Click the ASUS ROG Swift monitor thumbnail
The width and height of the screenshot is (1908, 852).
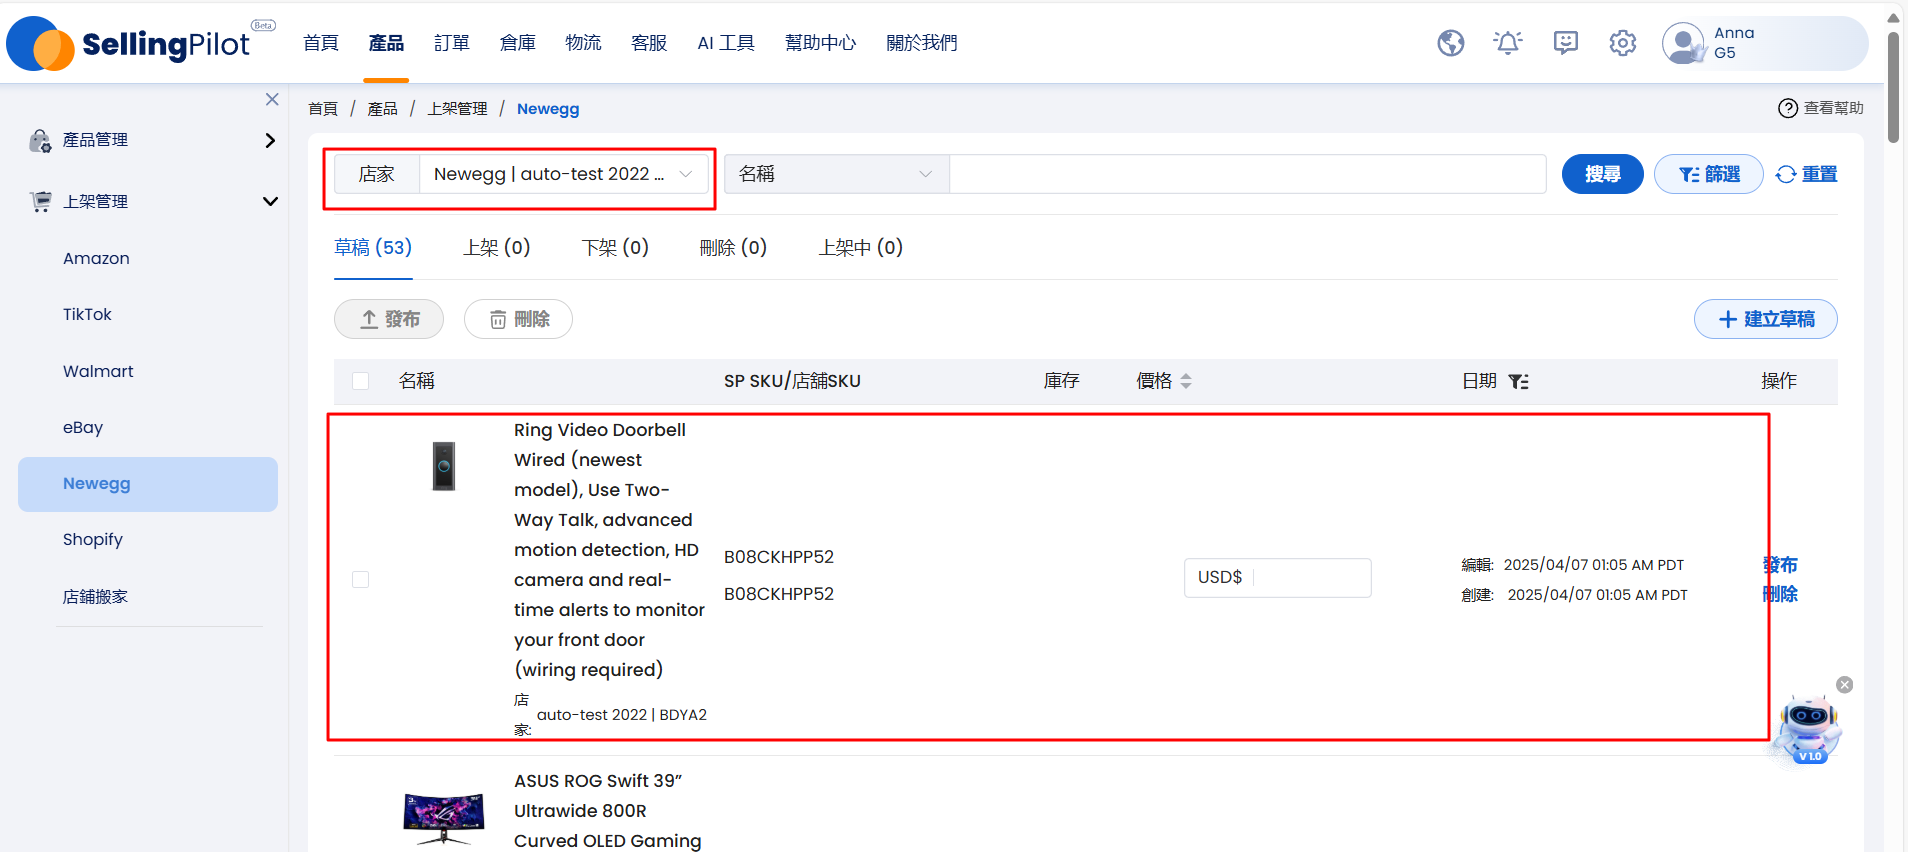pos(444,819)
